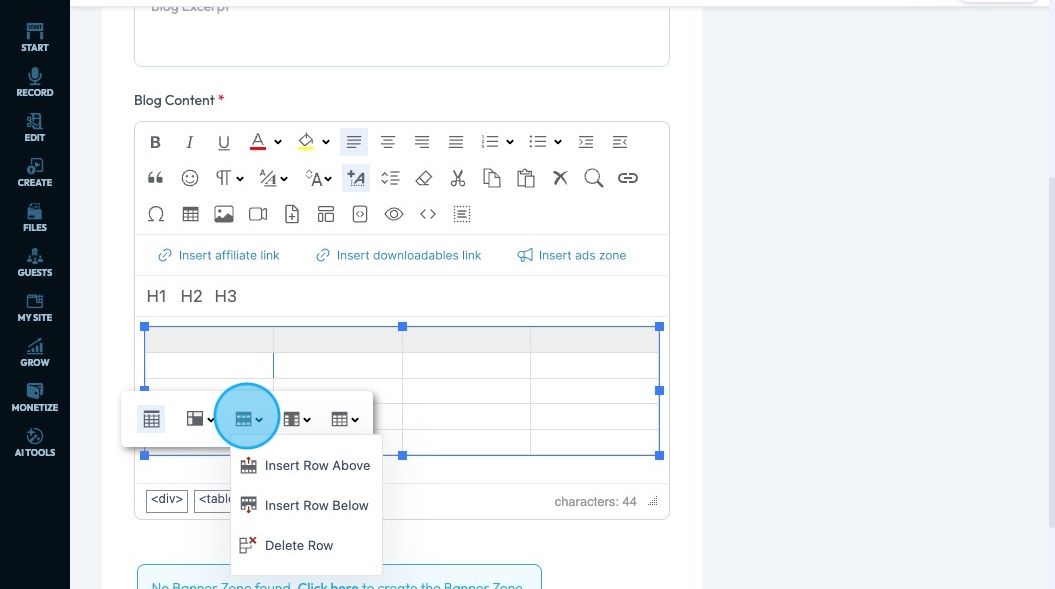Screen dimensions: 1055x589
Task: Expand the numbered list style dropdown
Action: pos(510,142)
